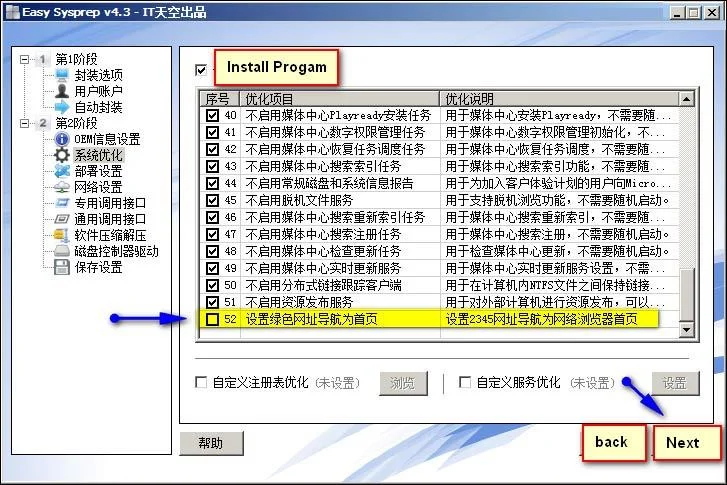This screenshot has height=485, width=727.
Task: Click the 部署设置 tools icon
Action: click(x=62, y=171)
